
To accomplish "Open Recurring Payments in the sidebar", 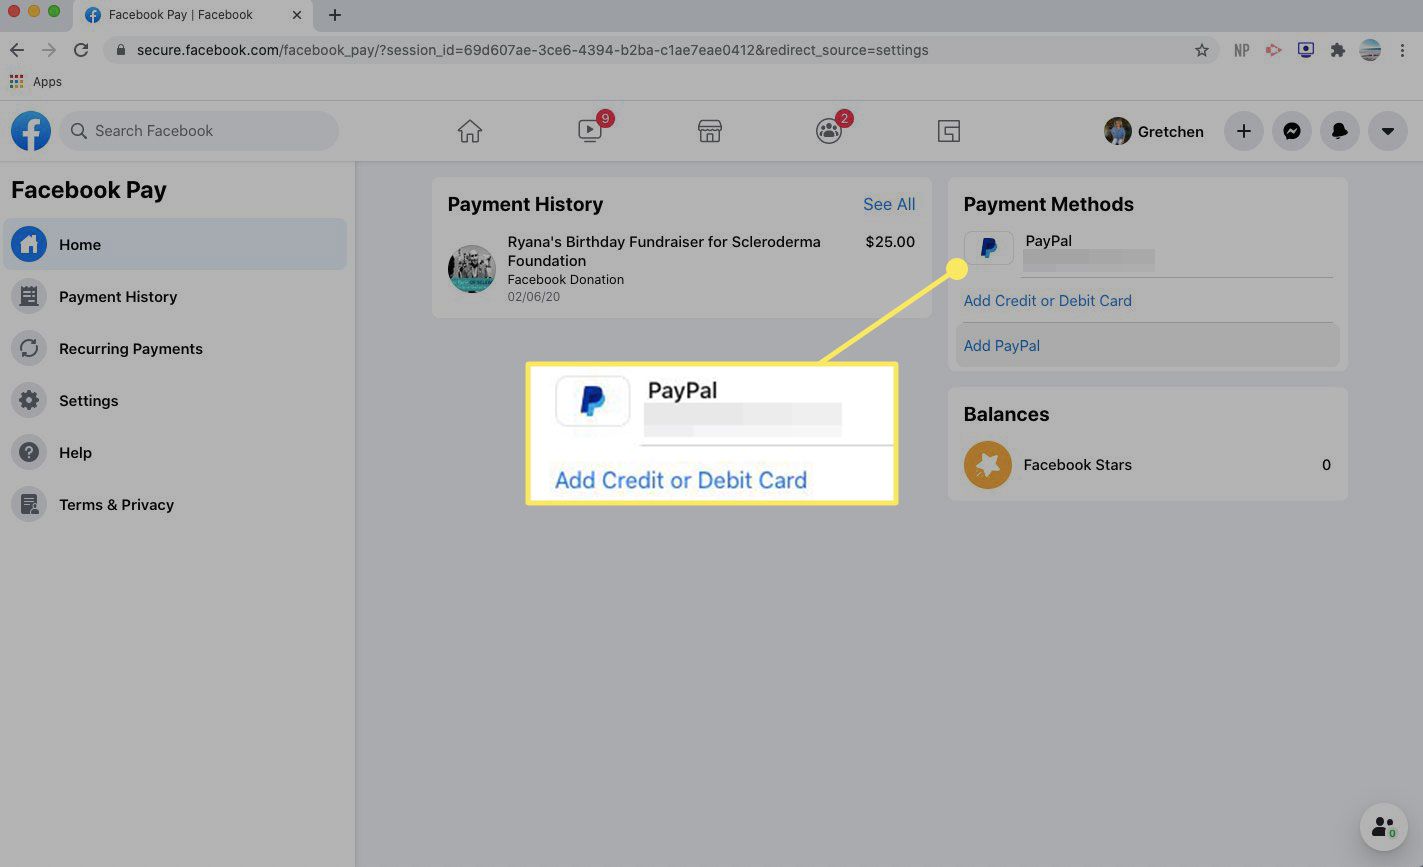I will click(x=130, y=349).
